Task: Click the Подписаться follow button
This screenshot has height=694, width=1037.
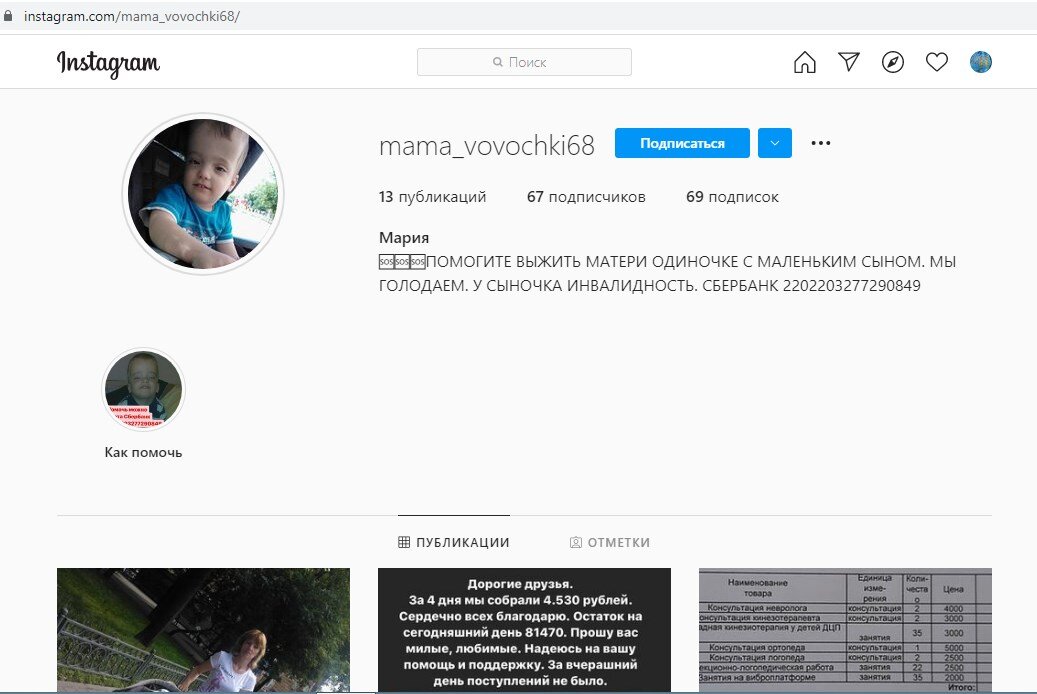Action: click(682, 143)
